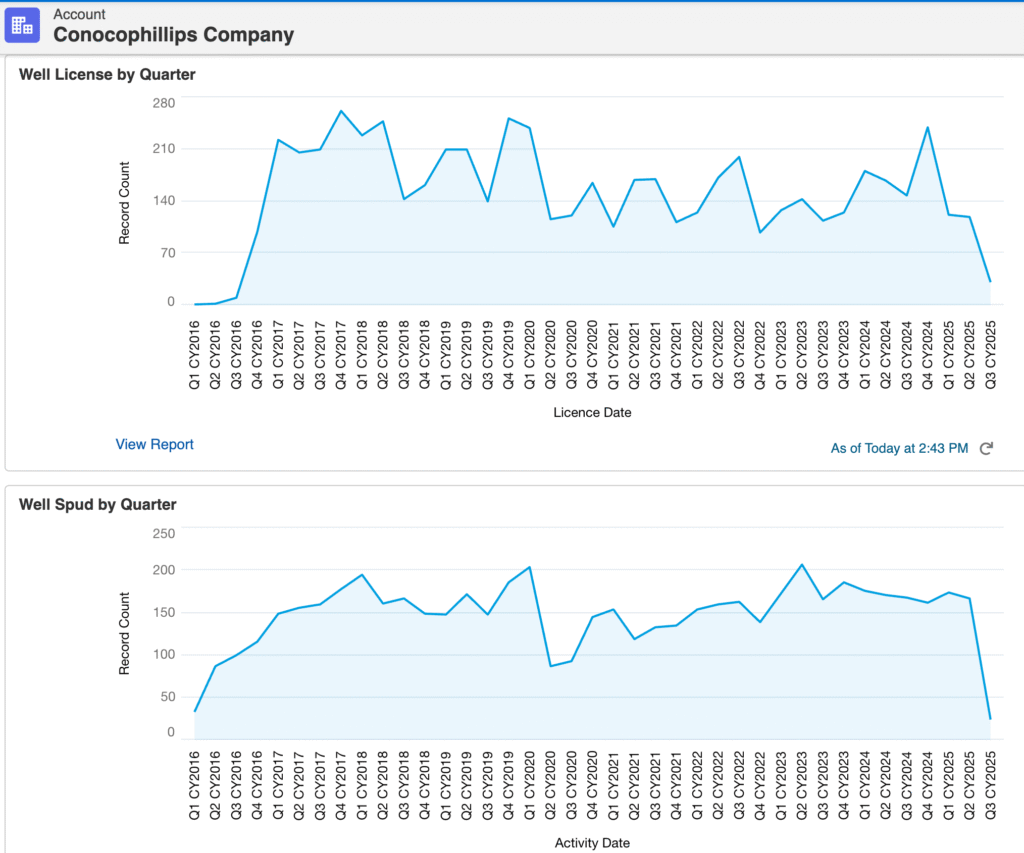1024x853 pixels.
Task: Click 'Q1 CY2016' label on spud chart
Action: click(194, 786)
